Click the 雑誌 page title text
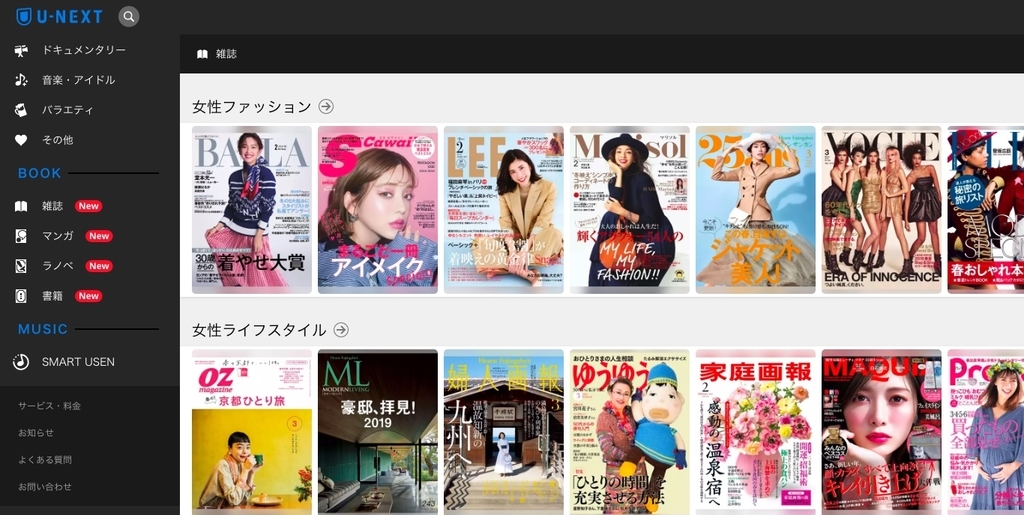Viewport: 1024px width, 515px height. pyautogui.click(x=226, y=54)
